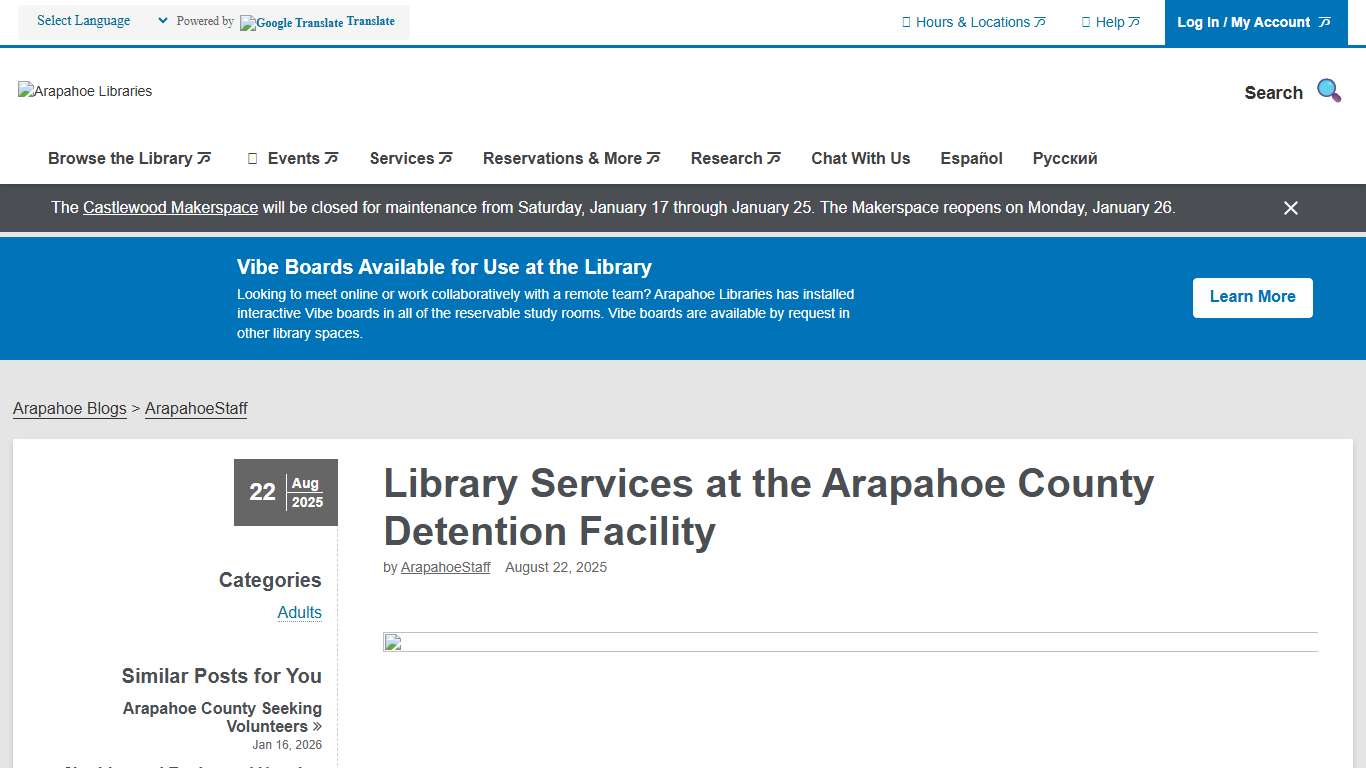
Task: Click the Log In / My Account arrow icon
Action: tap(1326, 21)
